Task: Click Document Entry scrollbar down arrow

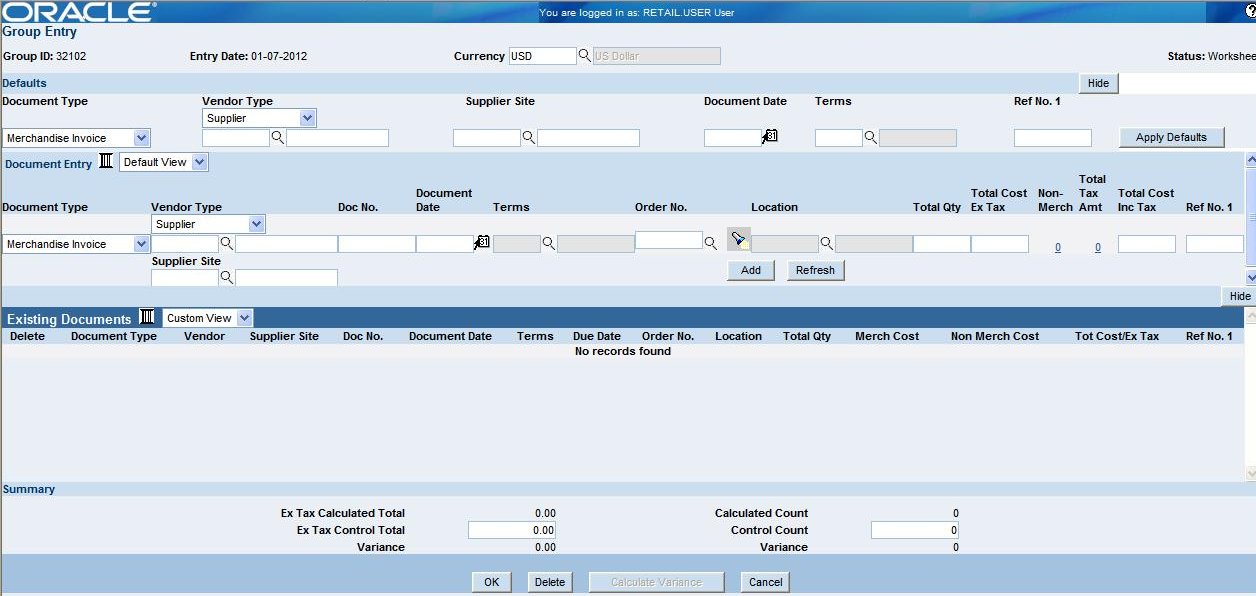Action: tap(1250, 277)
